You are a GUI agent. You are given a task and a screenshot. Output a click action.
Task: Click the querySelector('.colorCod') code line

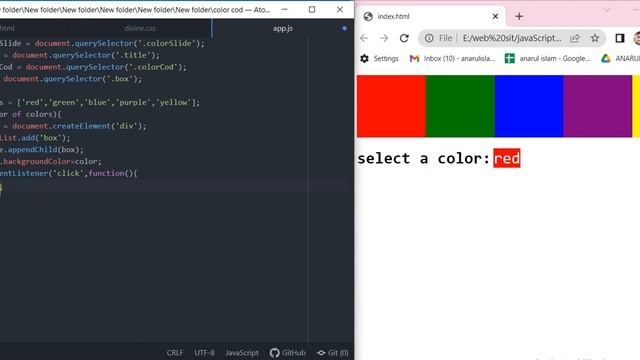(x=93, y=67)
